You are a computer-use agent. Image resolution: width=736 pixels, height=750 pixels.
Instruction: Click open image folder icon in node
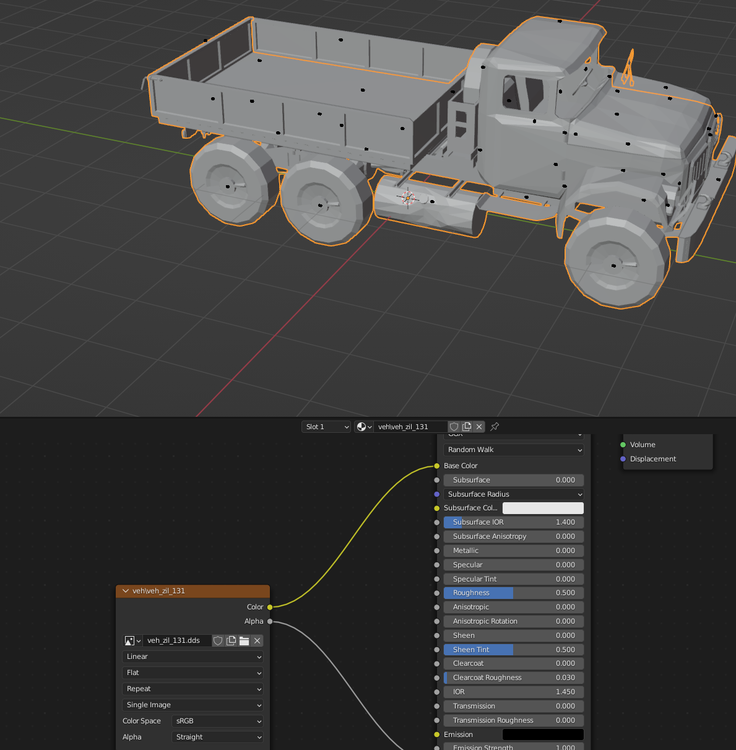244,641
